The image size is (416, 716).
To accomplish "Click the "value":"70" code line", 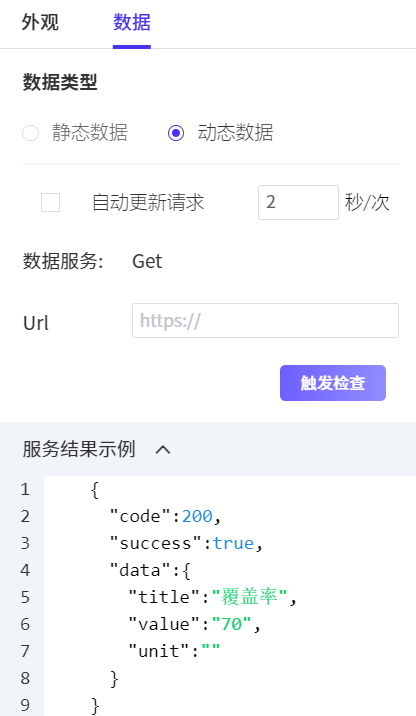I will point(195,624).
